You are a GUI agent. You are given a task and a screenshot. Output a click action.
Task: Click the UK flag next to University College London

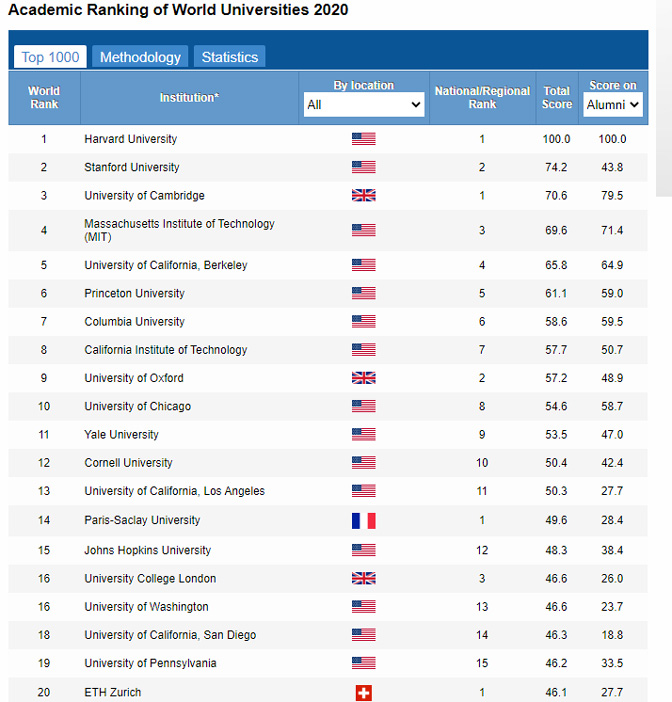point(363,578)
